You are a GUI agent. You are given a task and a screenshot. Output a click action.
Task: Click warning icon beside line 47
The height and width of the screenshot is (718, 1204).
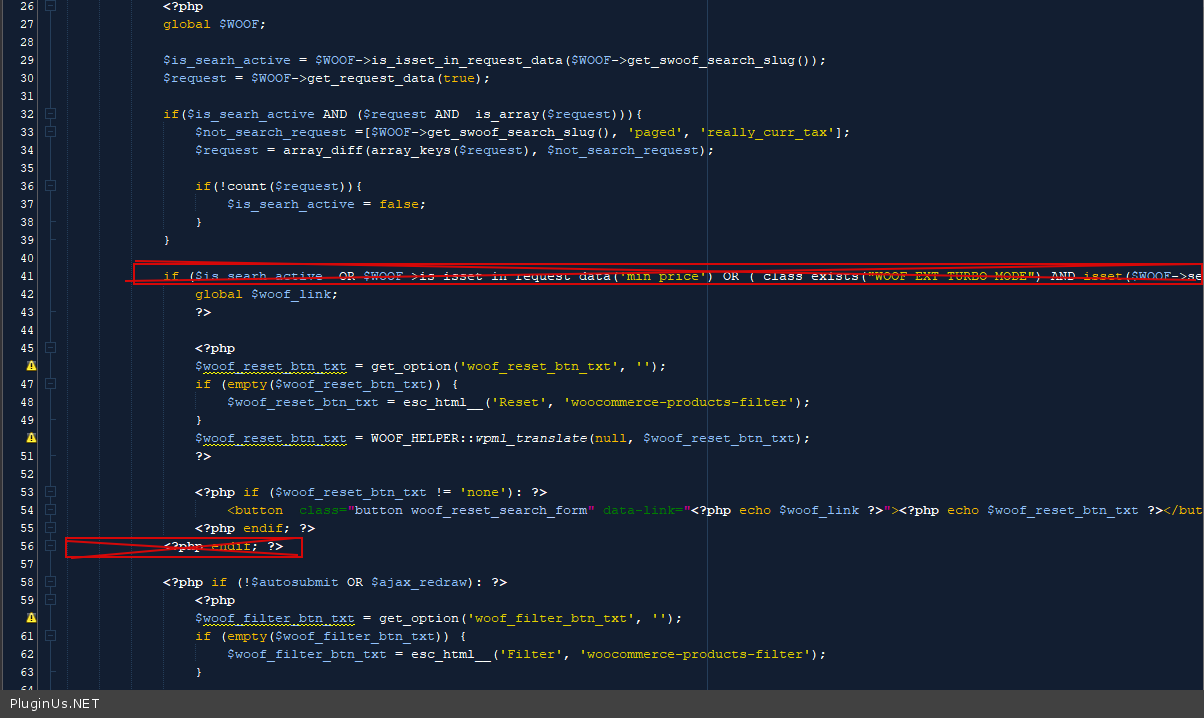click(31, 366)
